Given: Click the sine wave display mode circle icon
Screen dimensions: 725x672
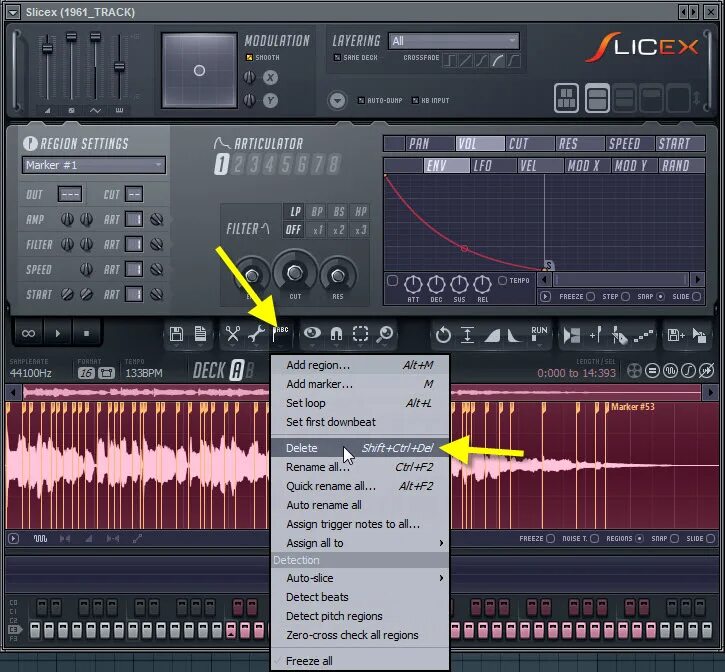Looking at the screenshot, I should [x=670, y=371].
